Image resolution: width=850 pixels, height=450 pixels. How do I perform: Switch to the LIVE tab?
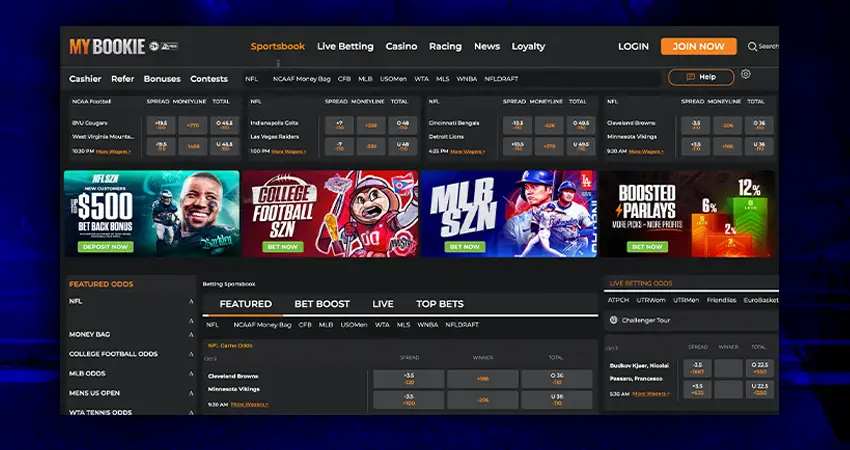[x=383, y=304]
